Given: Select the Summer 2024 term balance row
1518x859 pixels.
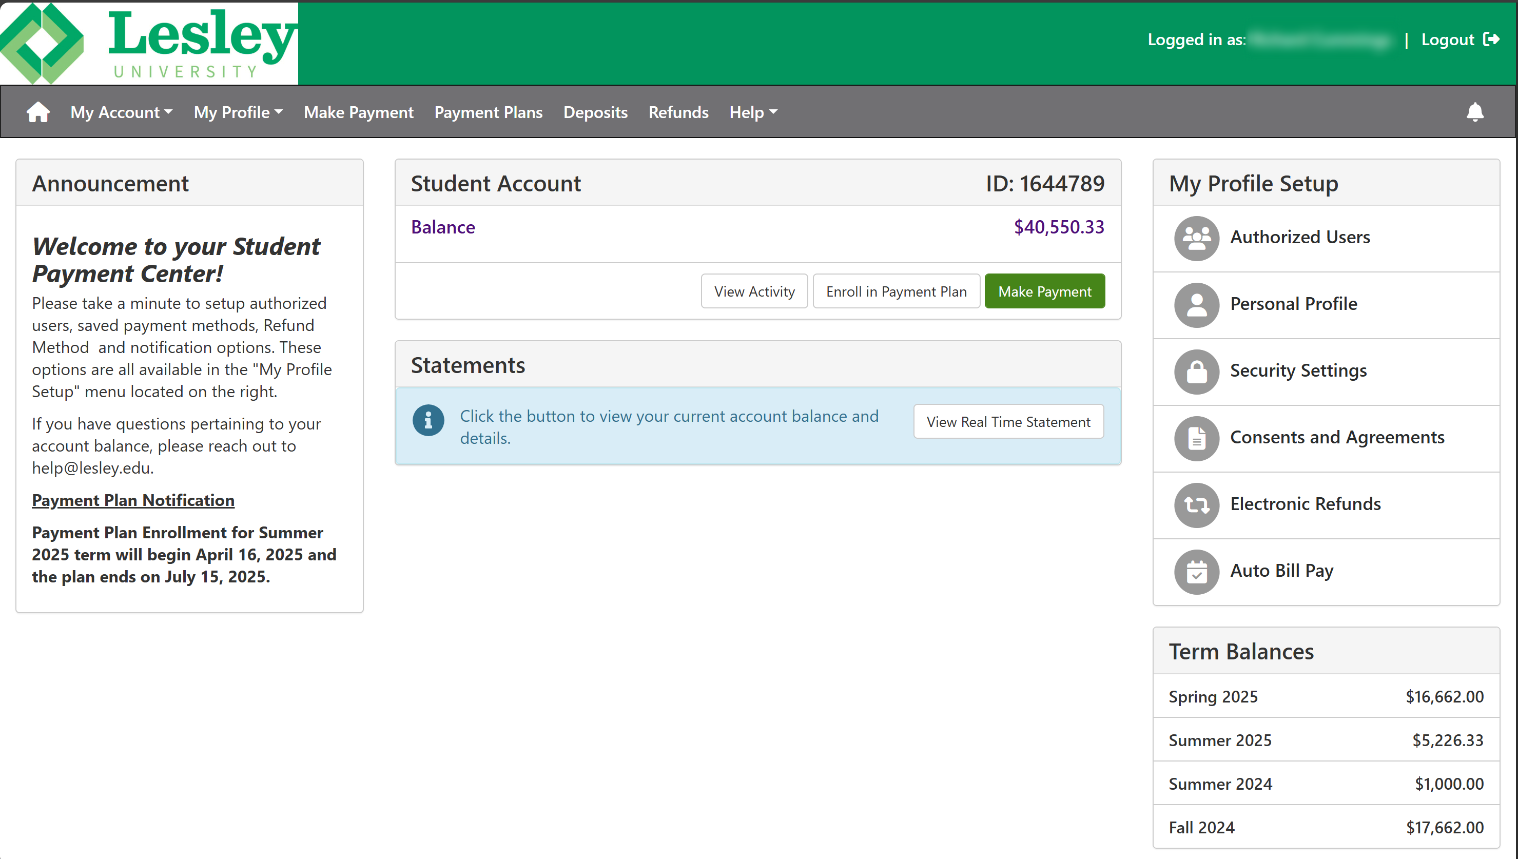Looking at the screenshot, I should point(1326,784).
